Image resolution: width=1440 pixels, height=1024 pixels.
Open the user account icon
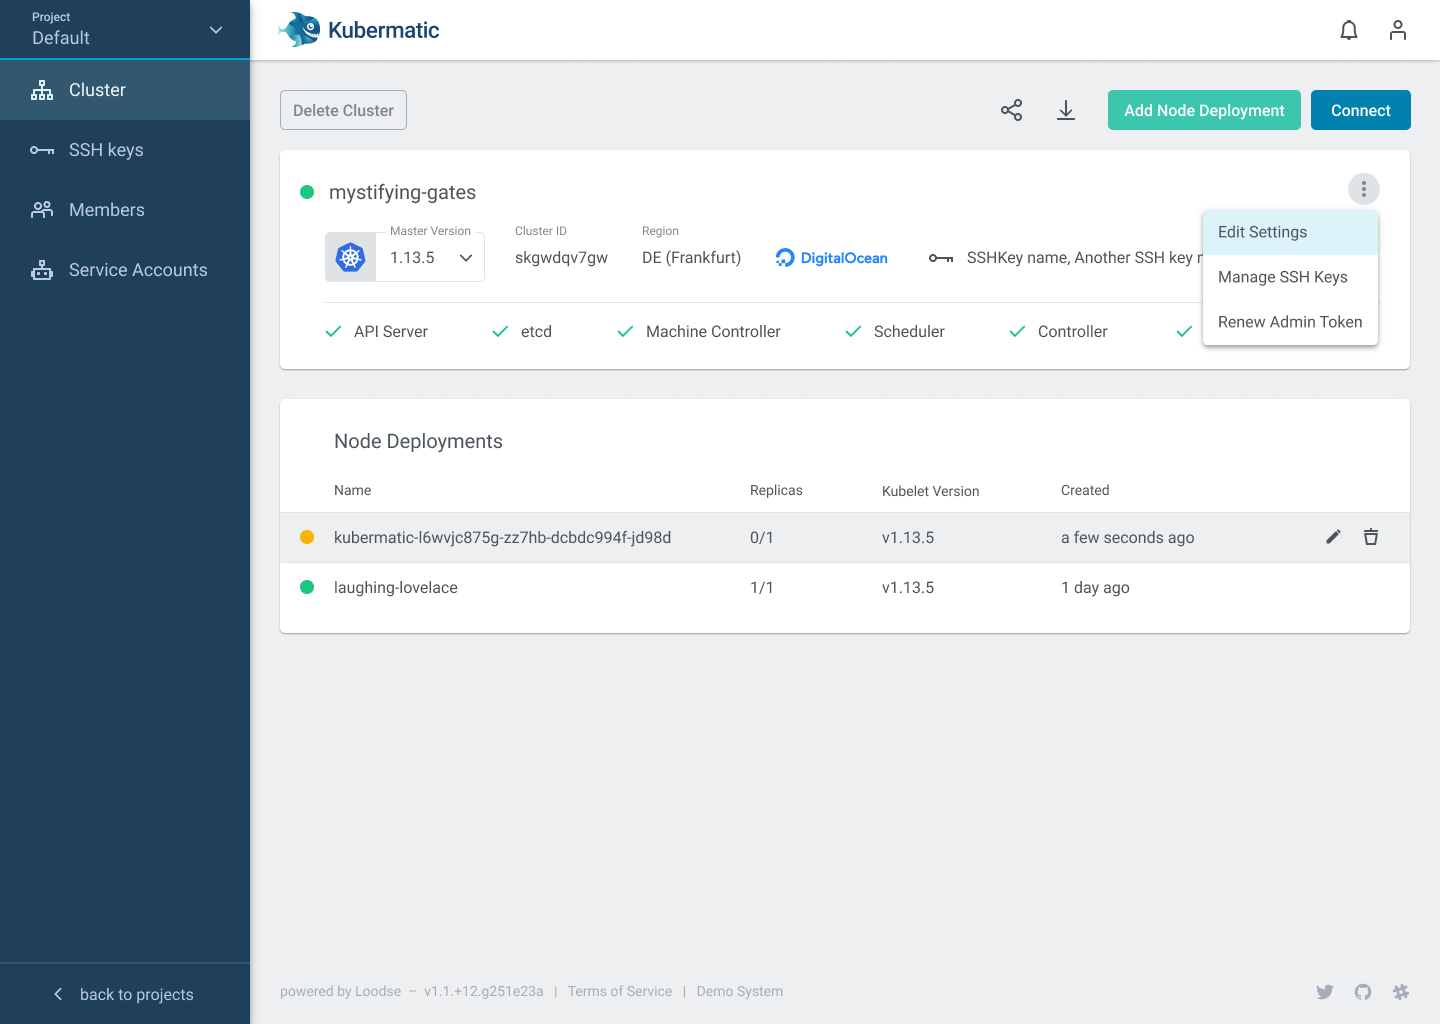click(1397, 30)
